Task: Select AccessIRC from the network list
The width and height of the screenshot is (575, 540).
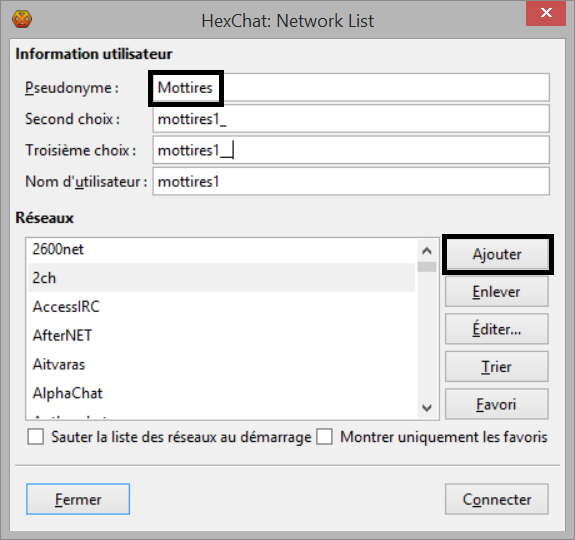Action: click(221, 306)
